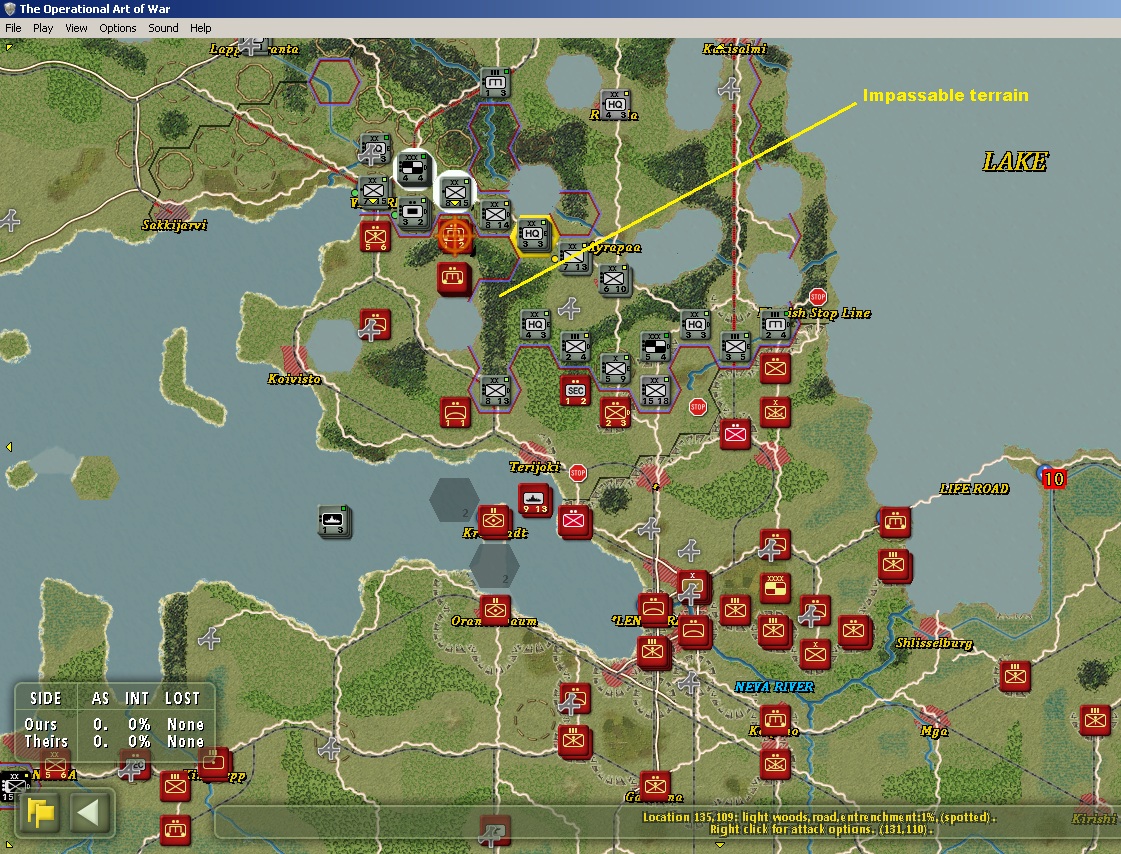1121x854 pixels.
Task: Select the grey regiment 3-5 counter
Action: pos(735,347)
